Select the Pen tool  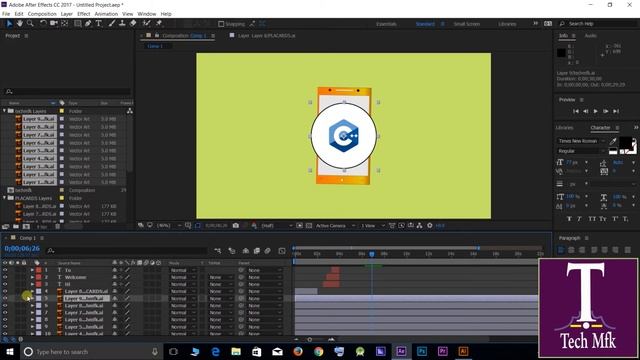[88, 24]
